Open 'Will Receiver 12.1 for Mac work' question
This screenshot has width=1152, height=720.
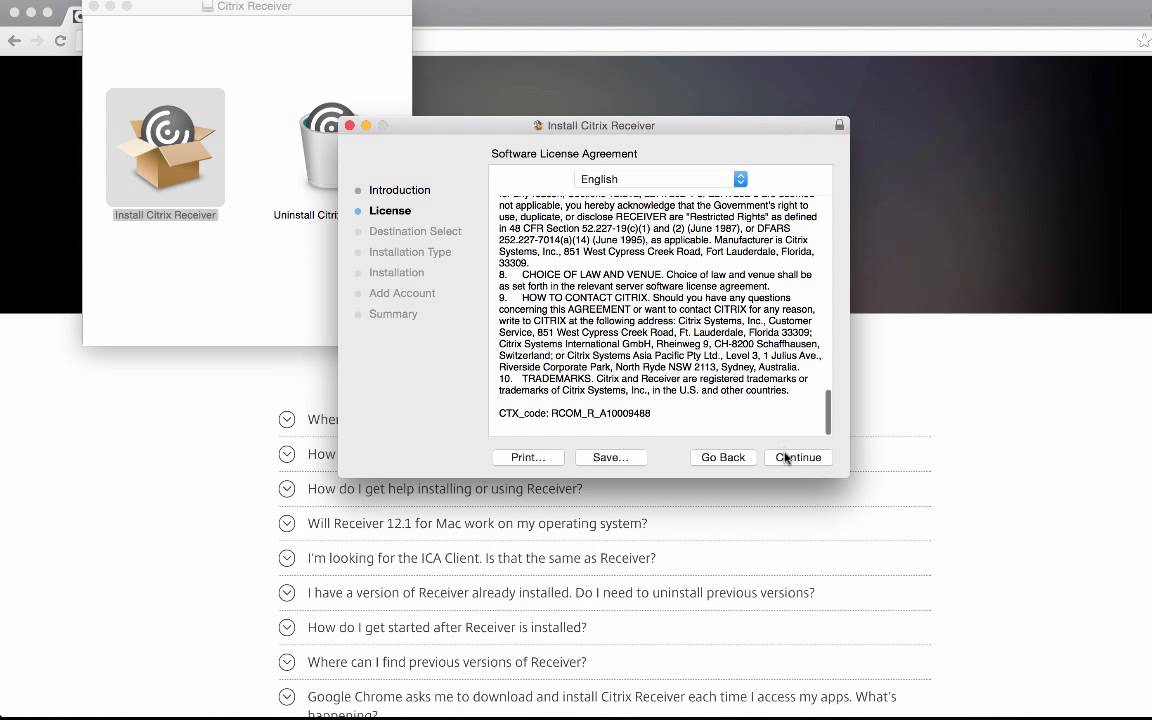[478, 523]
